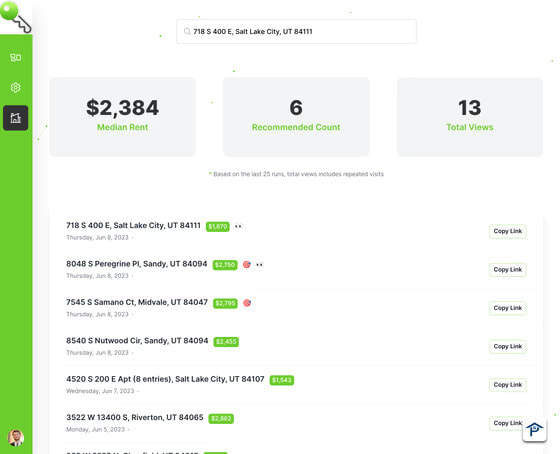Click eyes icon on 8048 S Peregrine row
This screenshot has height=454, width=560.
coord(260,265)
